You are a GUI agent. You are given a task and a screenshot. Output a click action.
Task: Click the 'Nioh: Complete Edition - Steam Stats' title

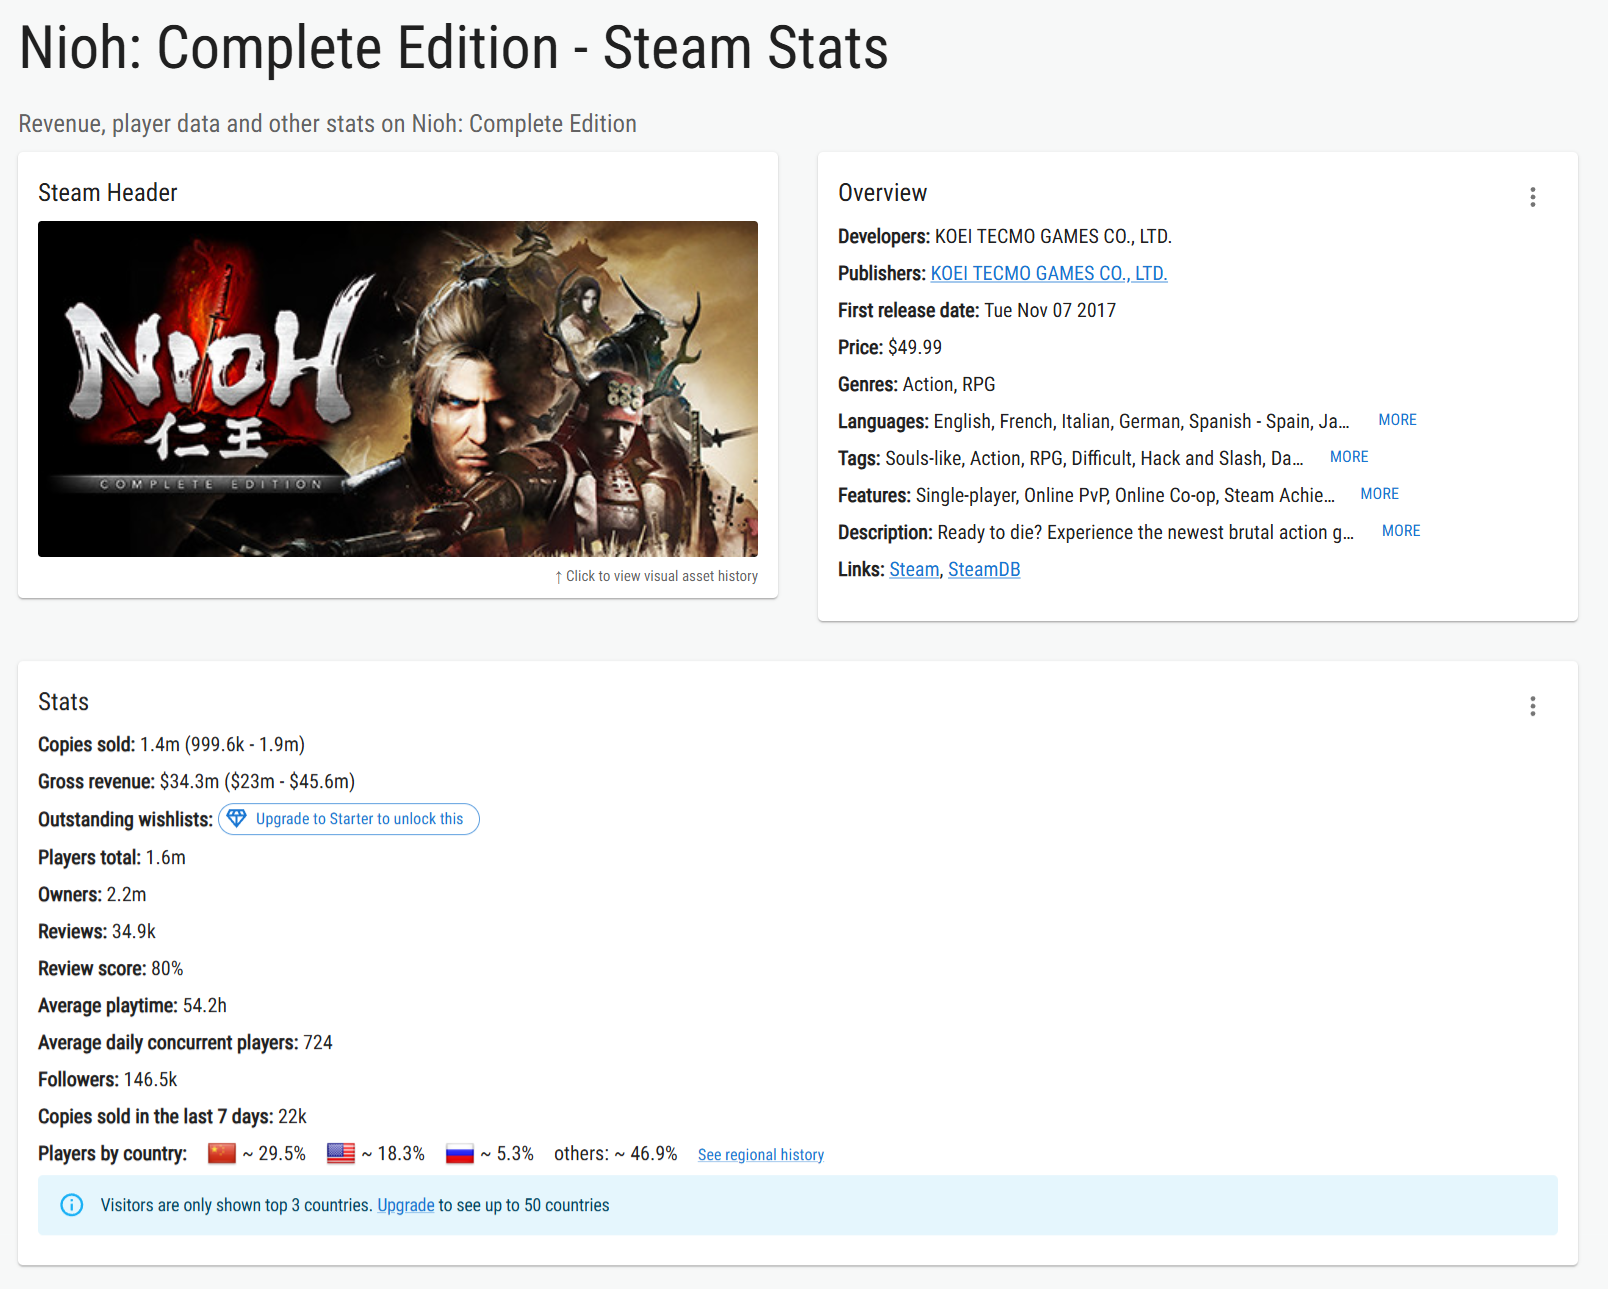coord(454,48)
